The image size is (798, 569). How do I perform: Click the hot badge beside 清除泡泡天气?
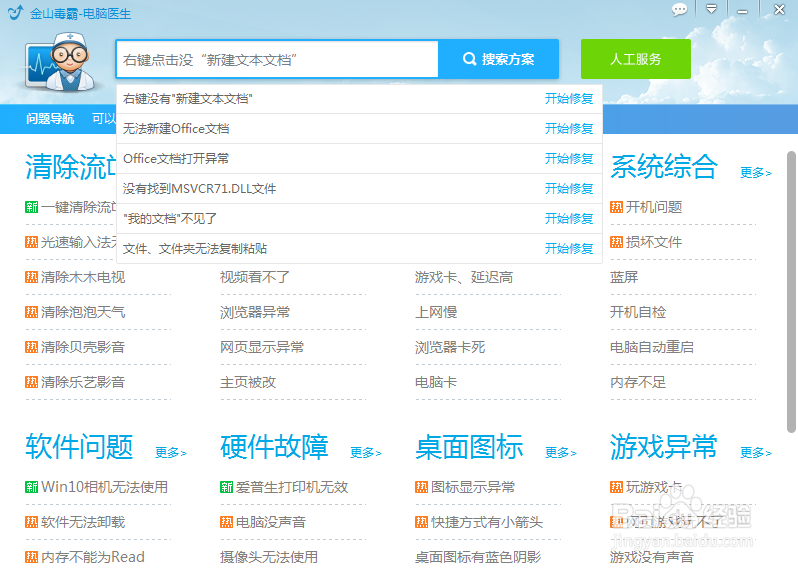32,312
